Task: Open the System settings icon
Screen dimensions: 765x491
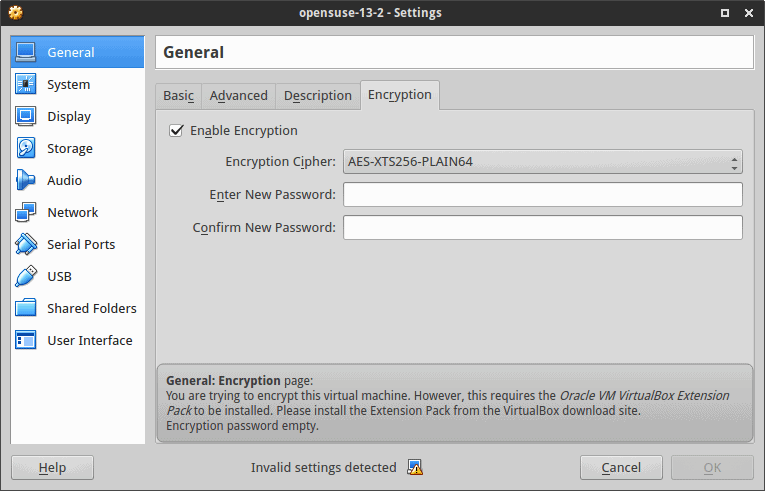Action: click(25, 84)
